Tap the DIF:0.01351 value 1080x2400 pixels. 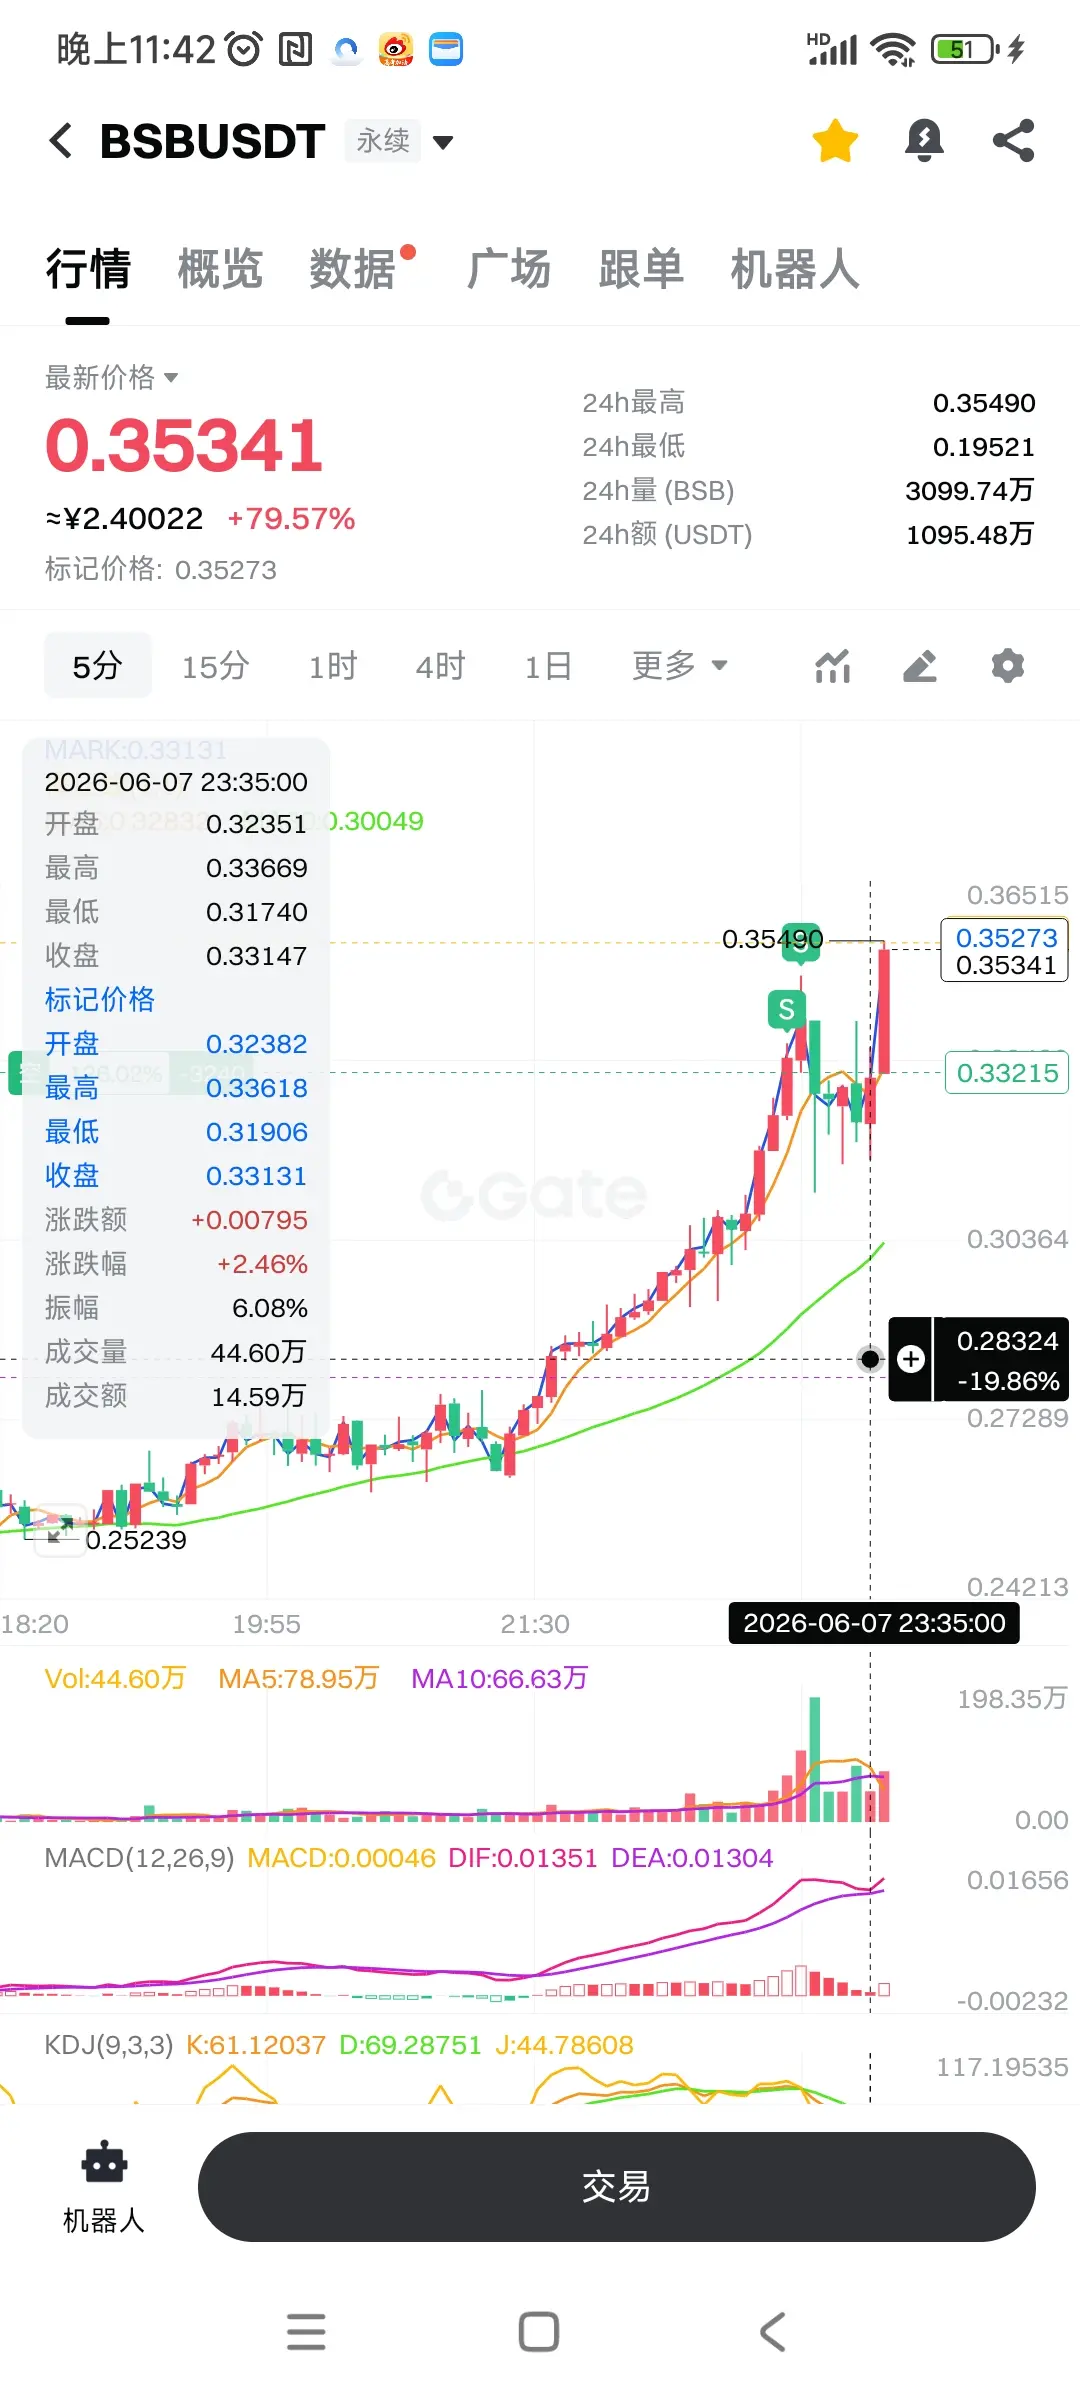523,1858
